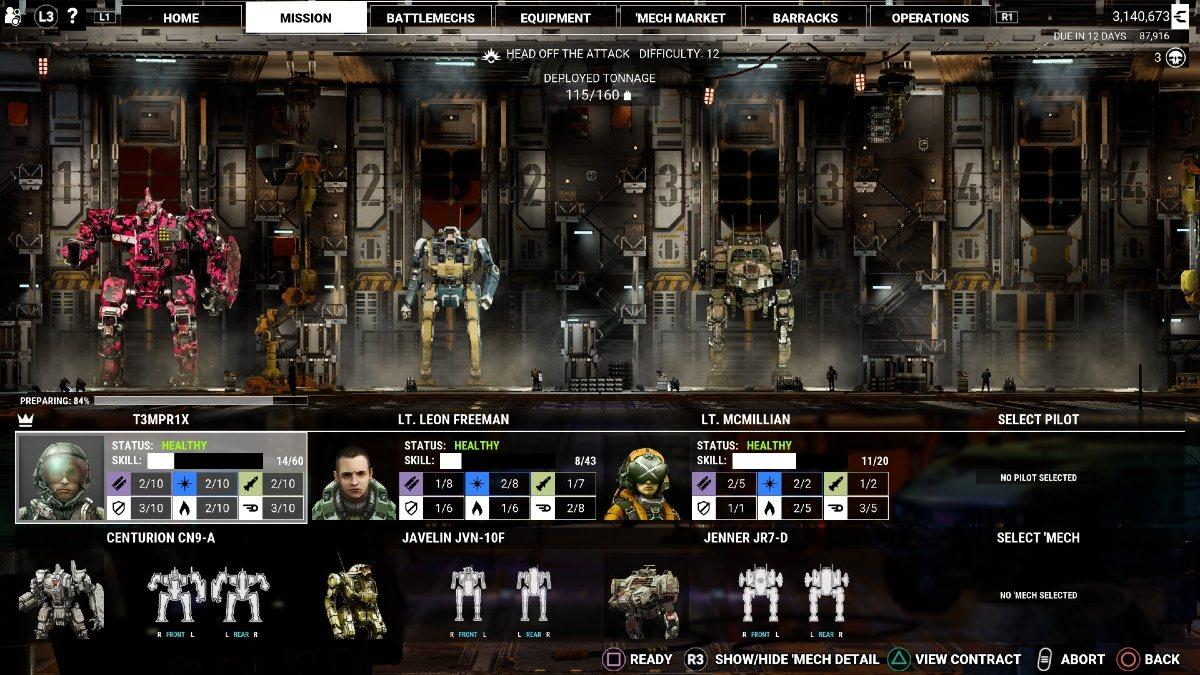Click Lt. McMillian's green missile skill icon
Viewport: 1200px width, 675px height.
[835, 485]
